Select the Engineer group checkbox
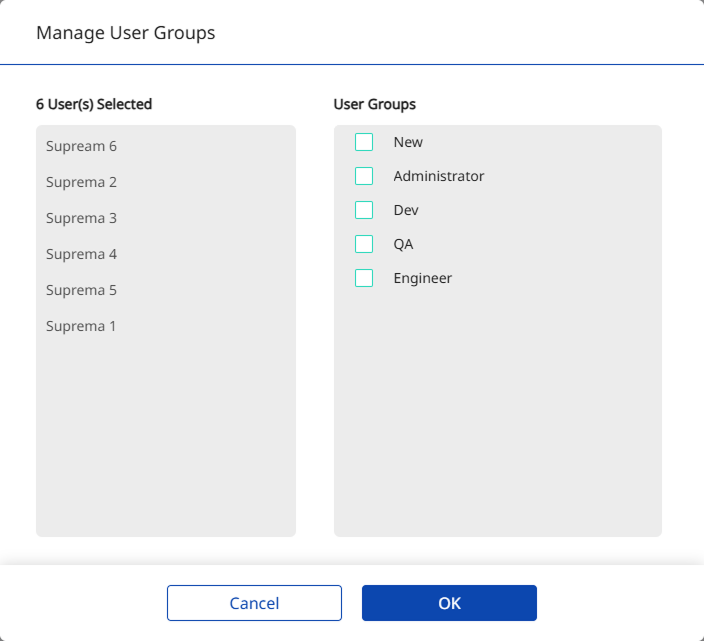Screen dimensions: 704x641 364,278
